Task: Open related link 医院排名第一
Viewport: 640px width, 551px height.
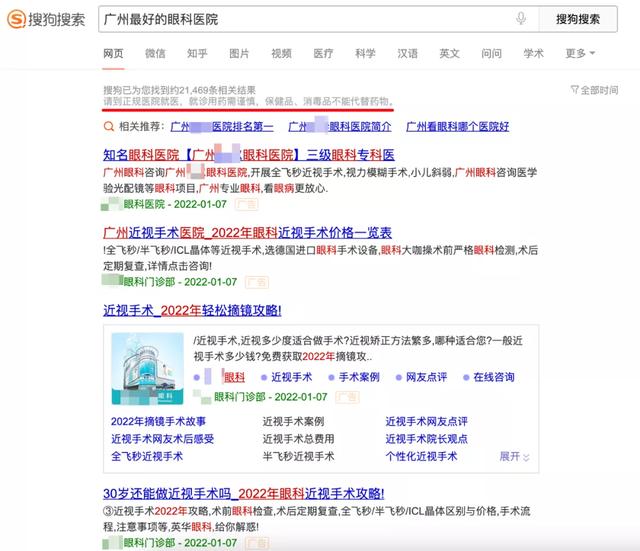Action: (x=222, y=127)
